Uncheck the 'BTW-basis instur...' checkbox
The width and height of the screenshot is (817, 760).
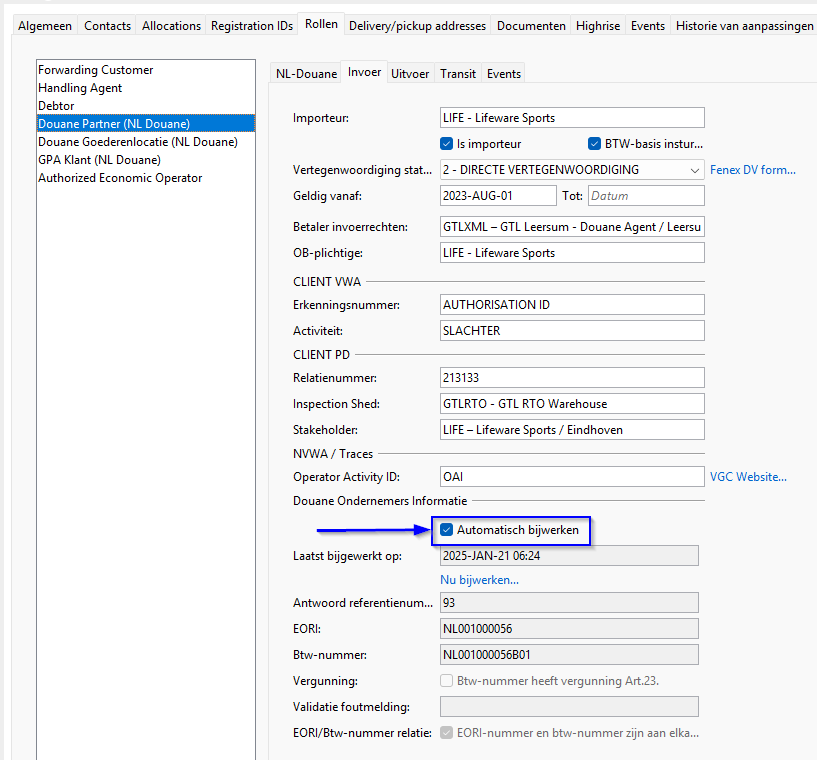pyautogui.click(x=595, y=143)
